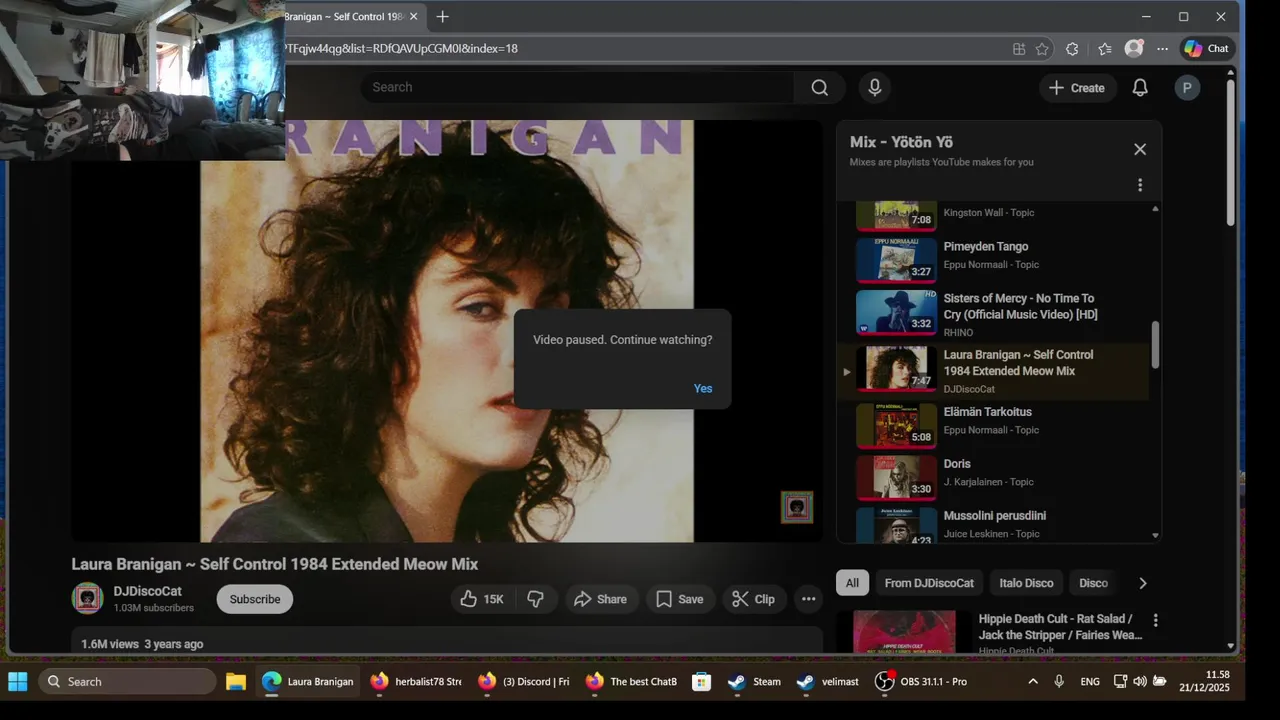Open YouTube notifications bell

[x=1140, y=88]
